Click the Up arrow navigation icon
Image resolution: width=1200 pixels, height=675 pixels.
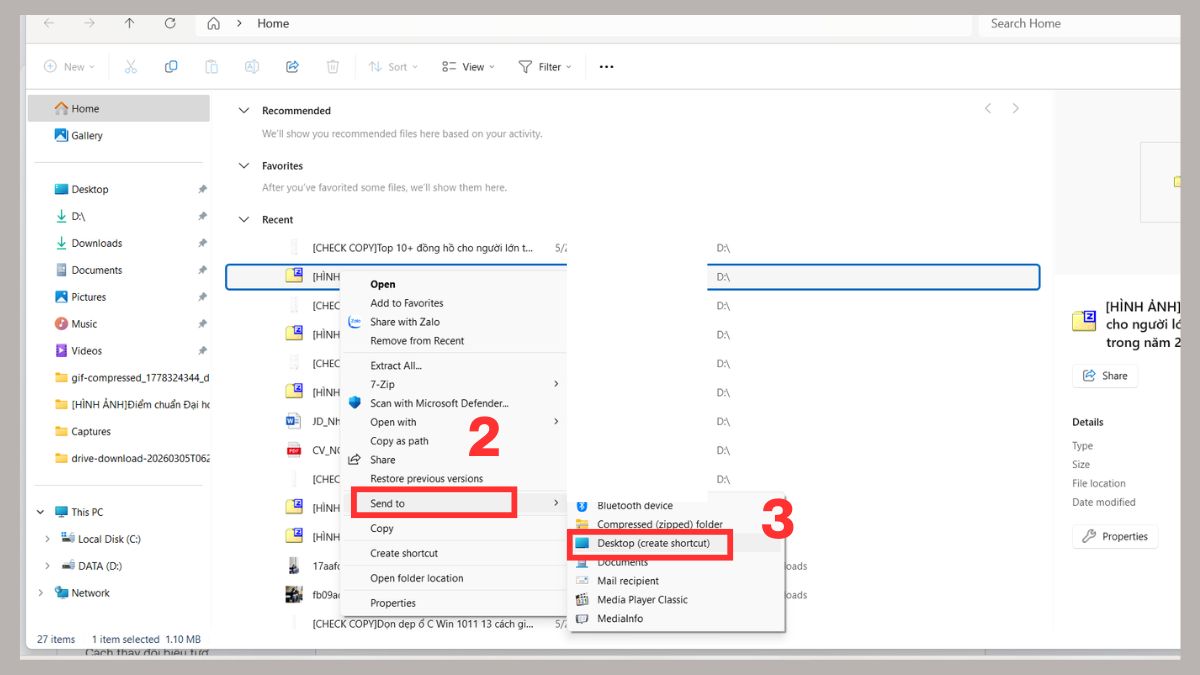(129, 23)
